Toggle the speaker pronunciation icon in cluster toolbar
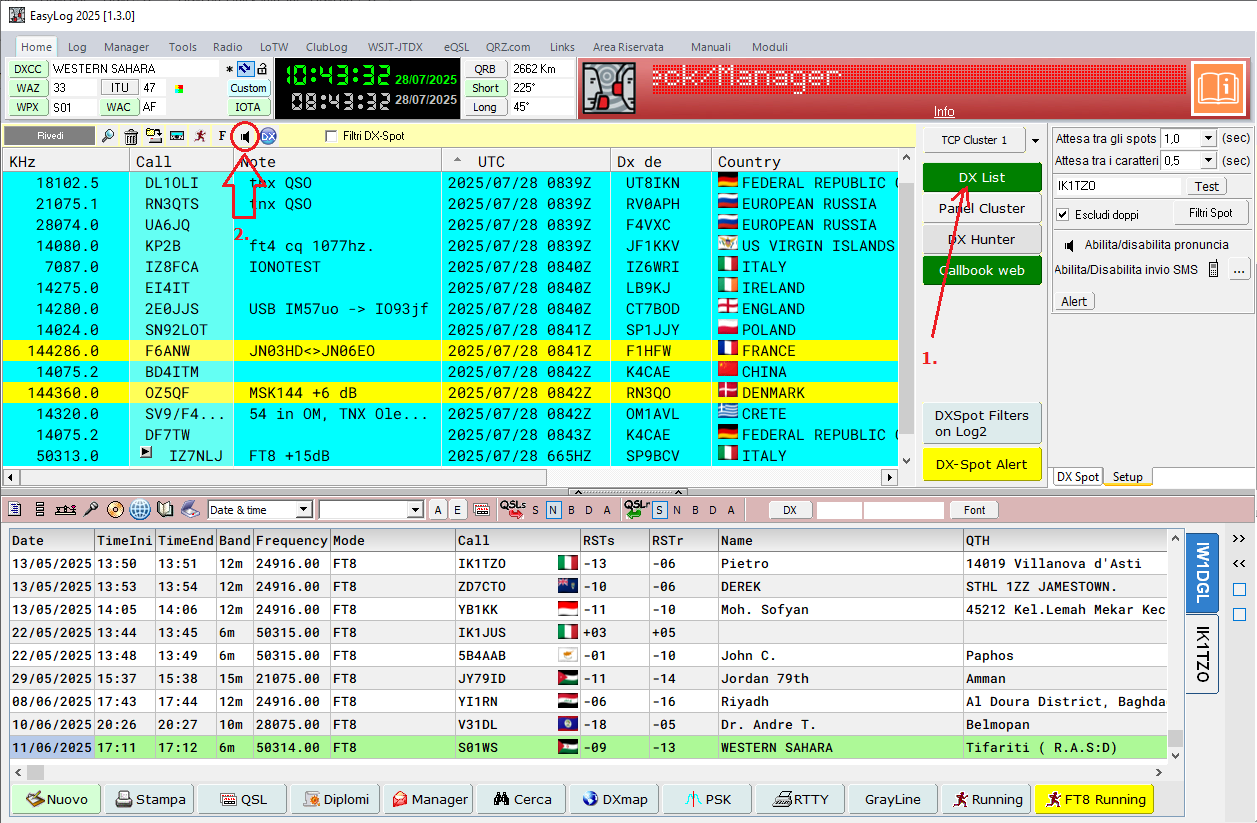This screenshot has width=1257, height=823. click(x=245, y=136)
